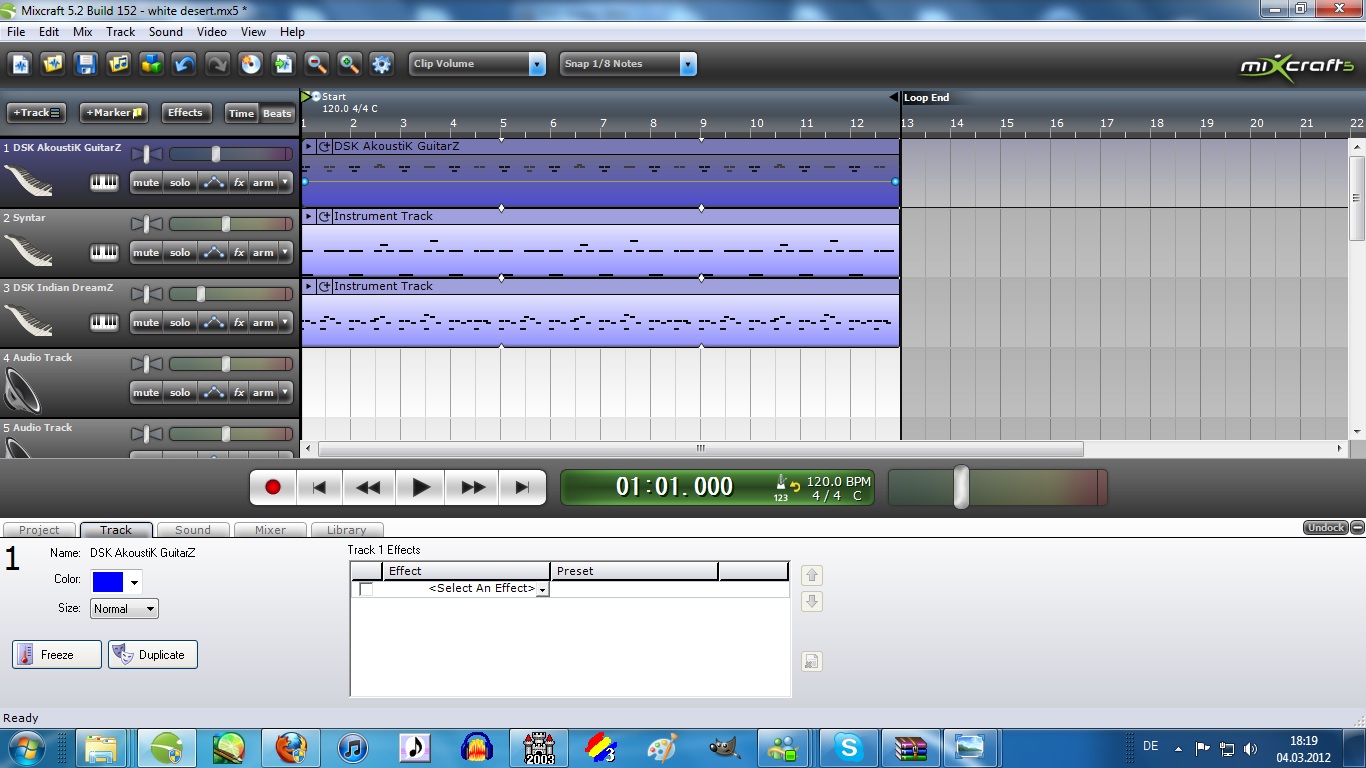Screen dimensions: 1366x768
Task: Open a project with the toolbar folder icon
Action: pos(54,64)
